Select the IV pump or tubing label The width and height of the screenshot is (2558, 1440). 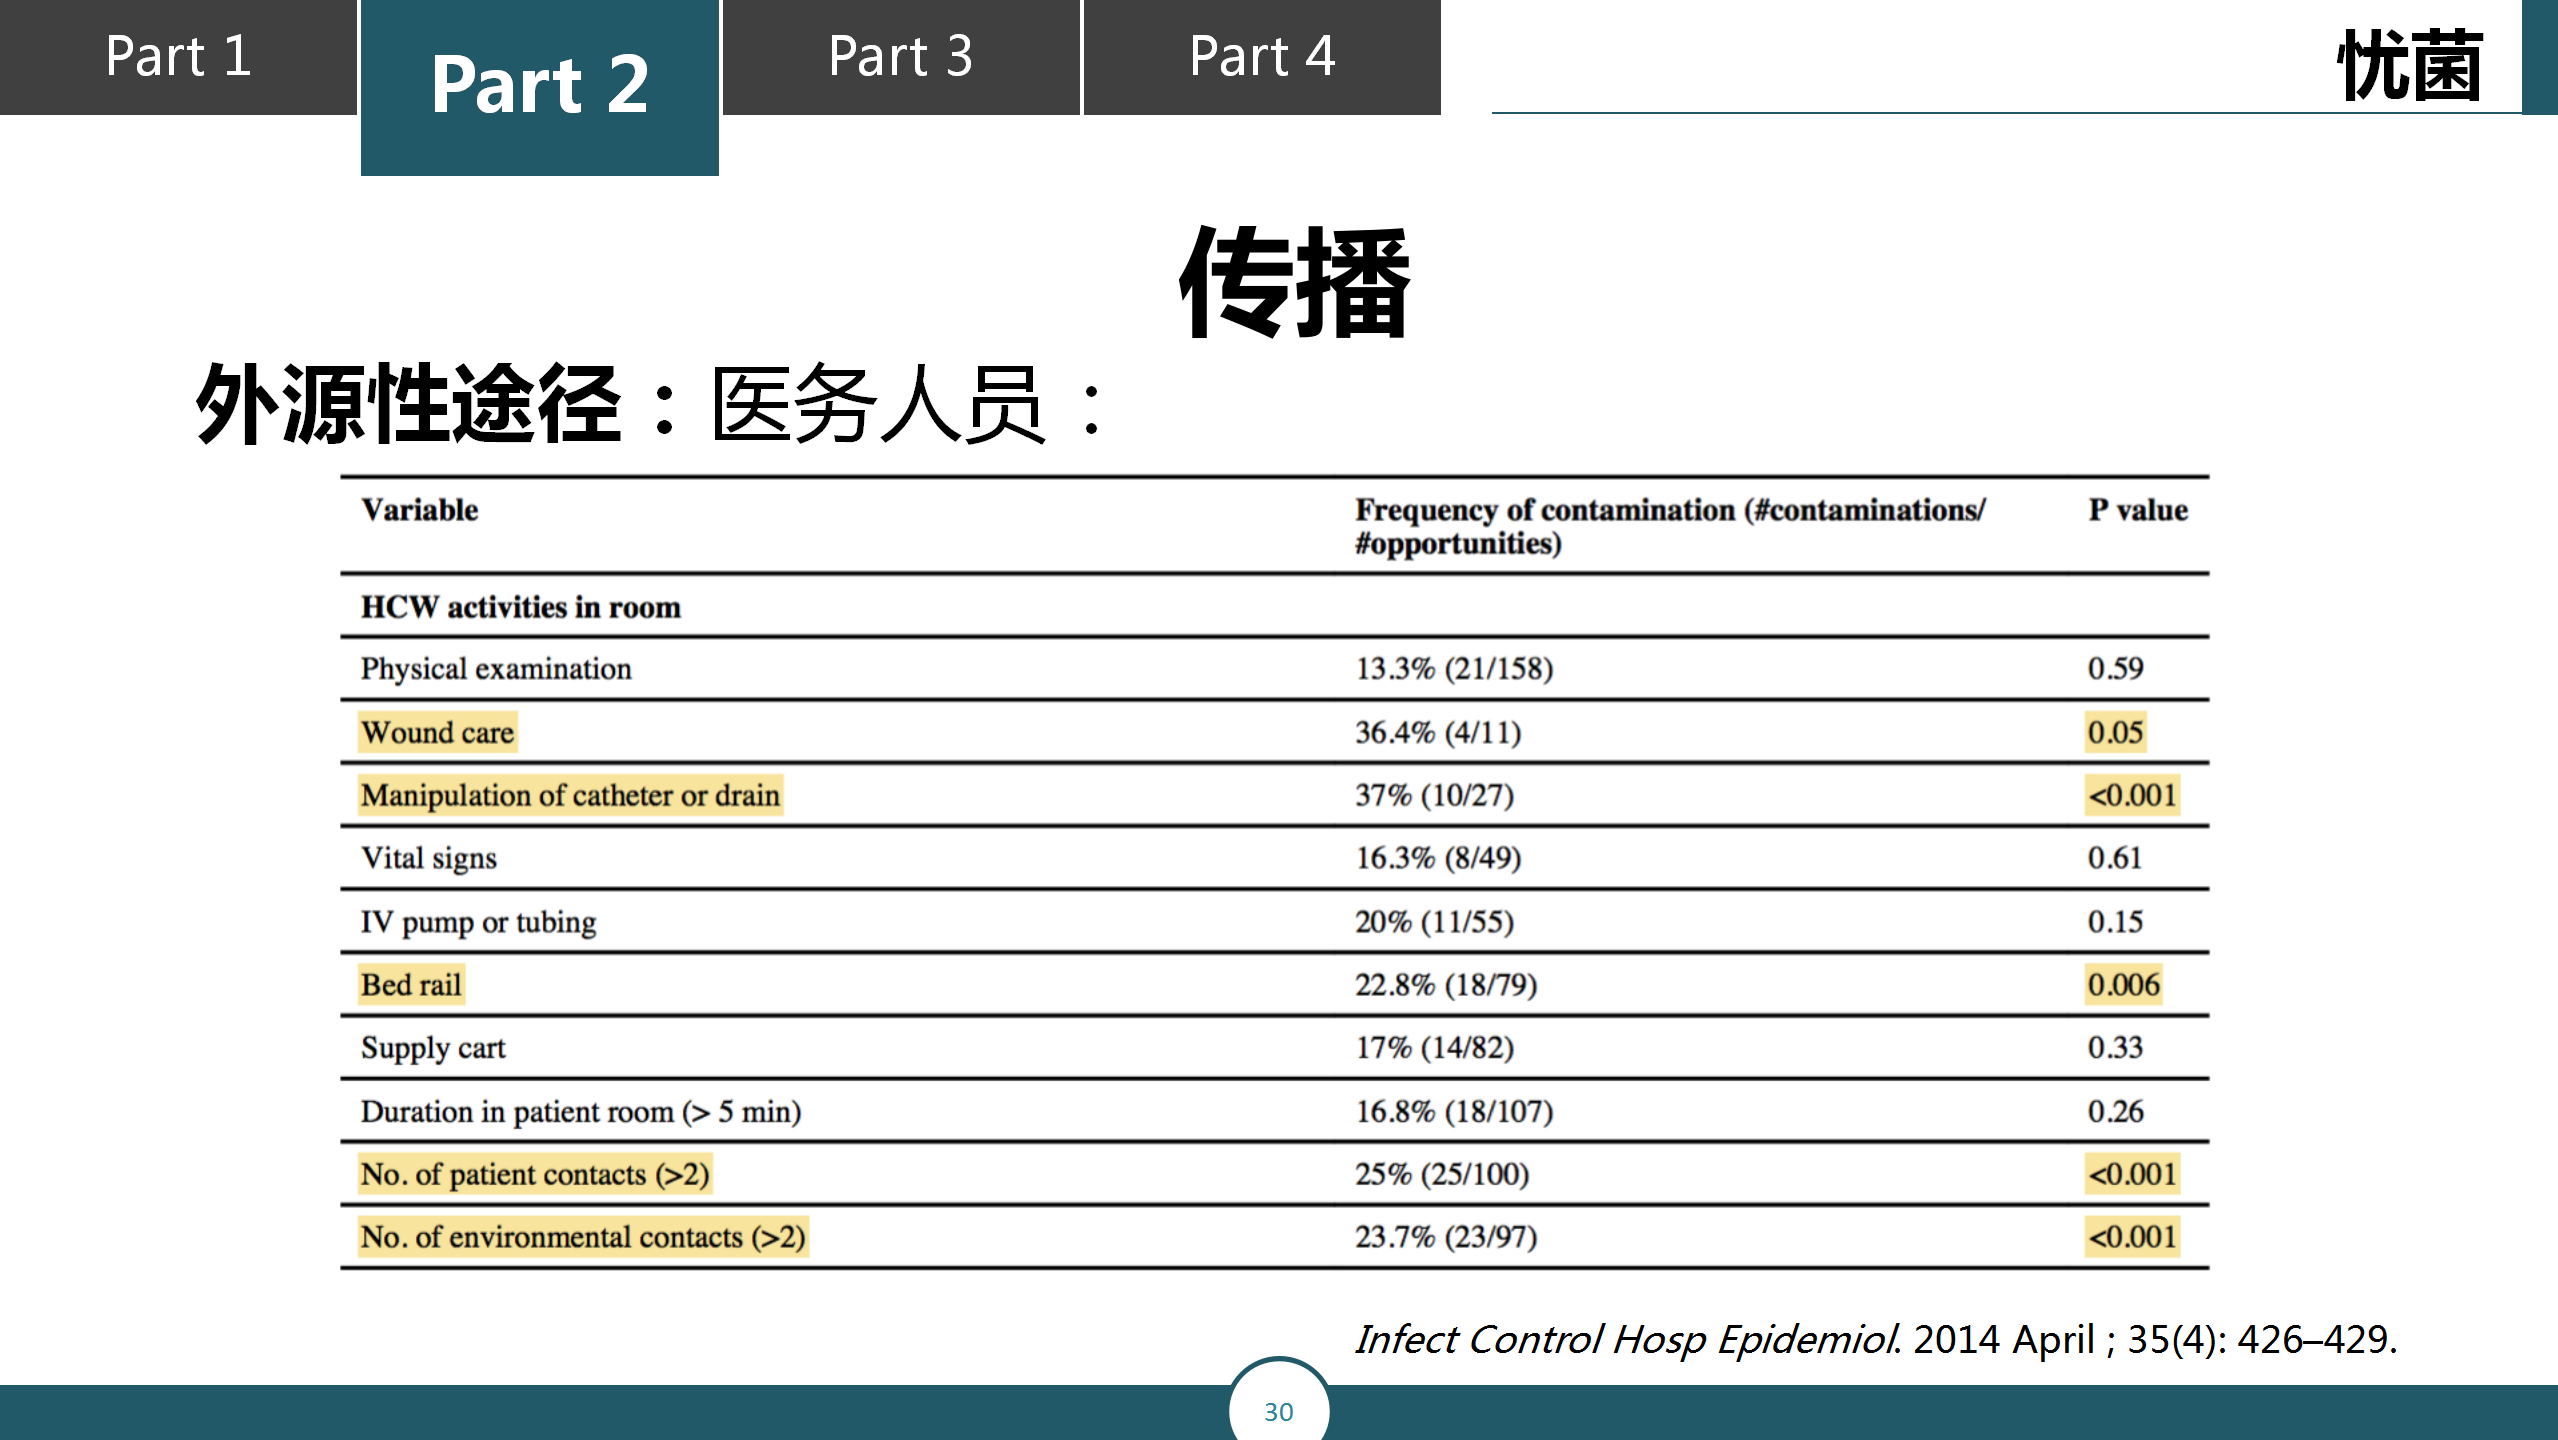click(x=478, y=922)
